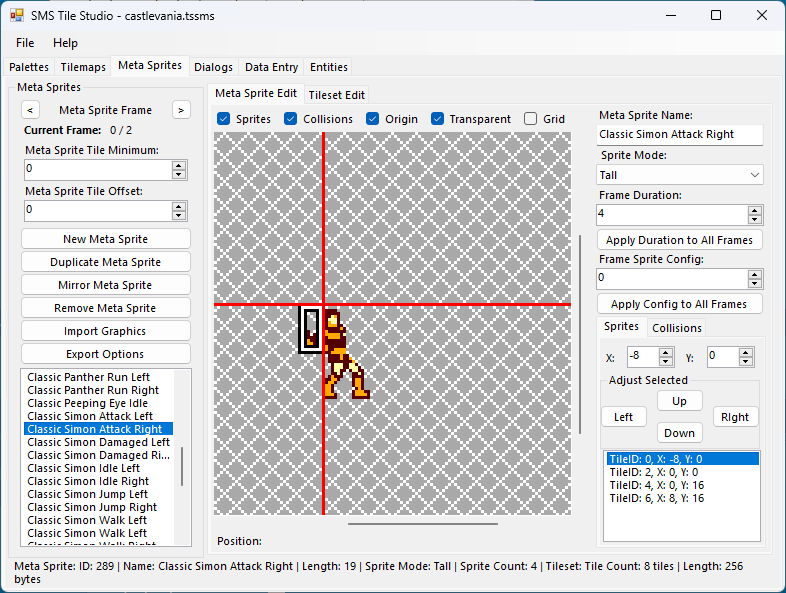The width and height of the screenshot is (786, 593).
Task: Switch to the Tilemaps tab
Action: pyautogui.click(x=83, y=67)
